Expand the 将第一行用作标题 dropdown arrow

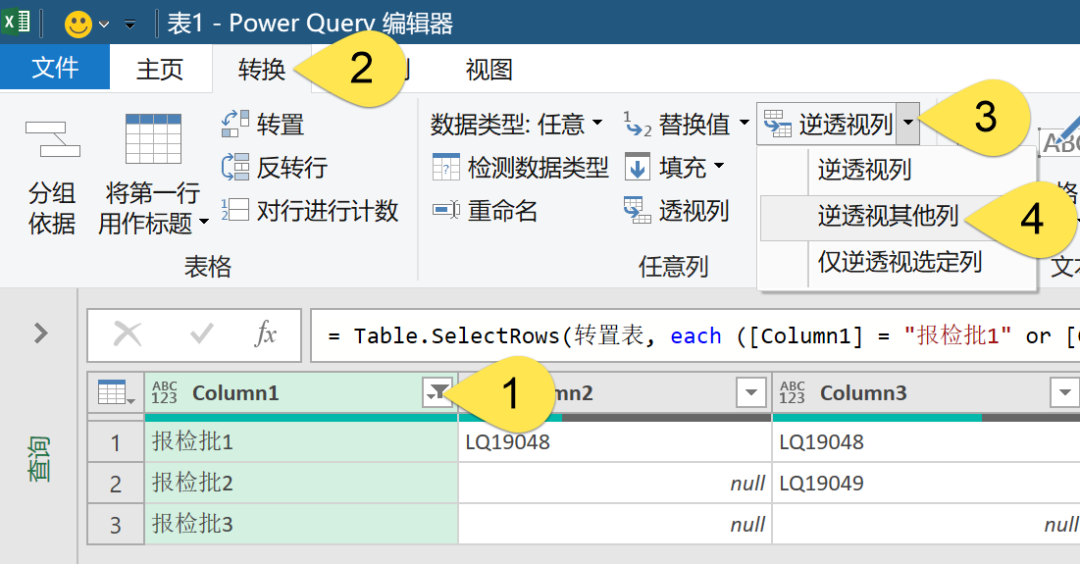pos(204,222)
